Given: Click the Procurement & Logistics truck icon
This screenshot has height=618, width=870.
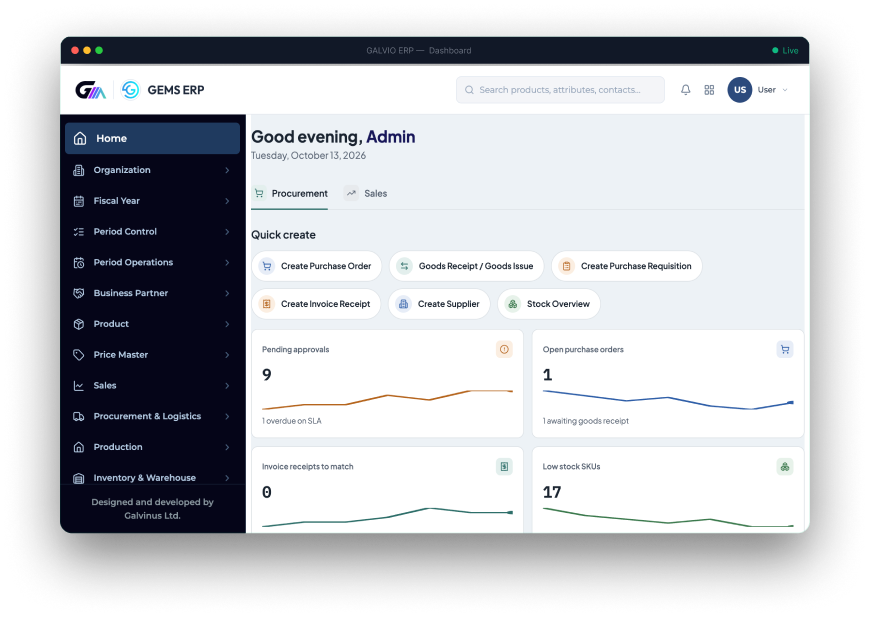Looking at the screenshot, I should [79, 416].
